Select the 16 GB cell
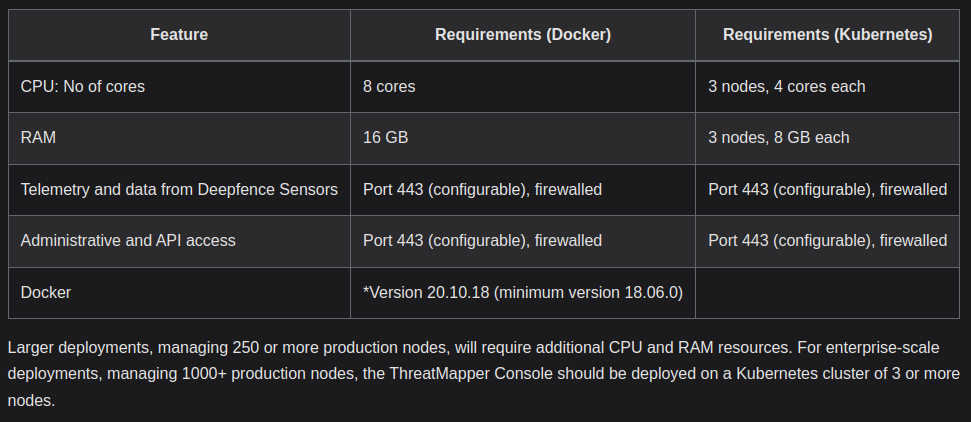The height and width of the screenshot is (422, 971). tap(523, 138)
